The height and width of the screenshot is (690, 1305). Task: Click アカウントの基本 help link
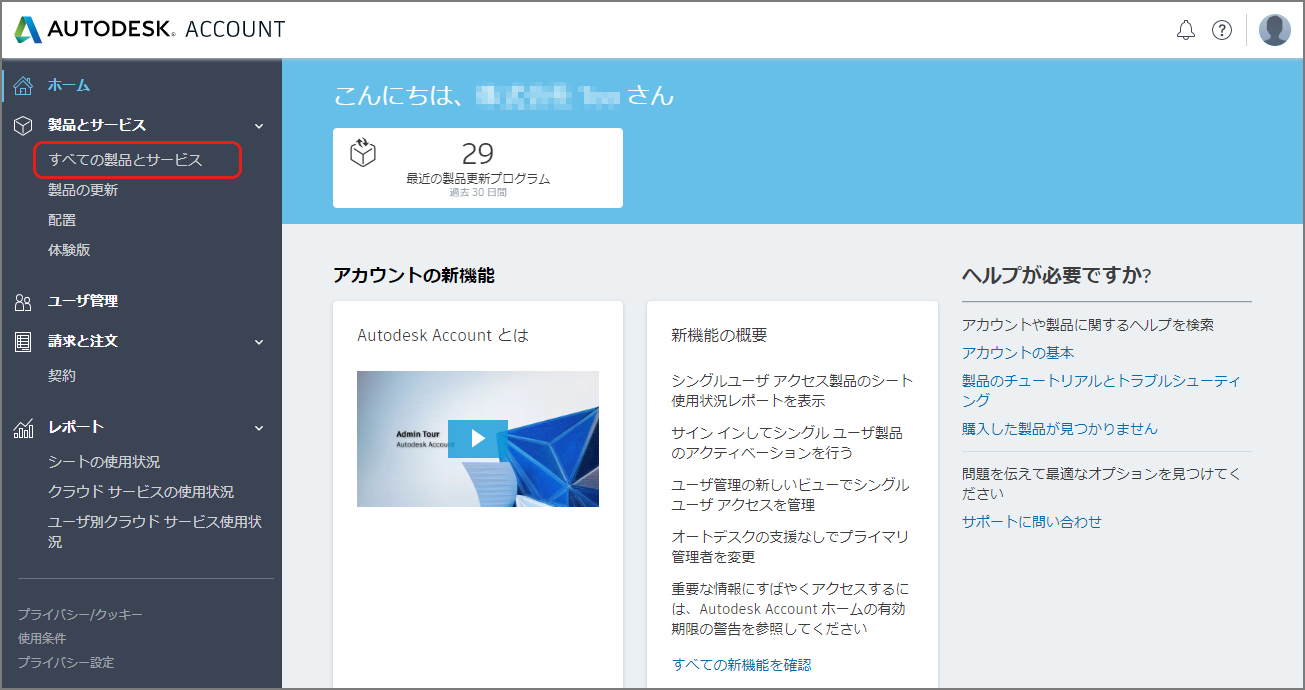(x=1018, y=353)
